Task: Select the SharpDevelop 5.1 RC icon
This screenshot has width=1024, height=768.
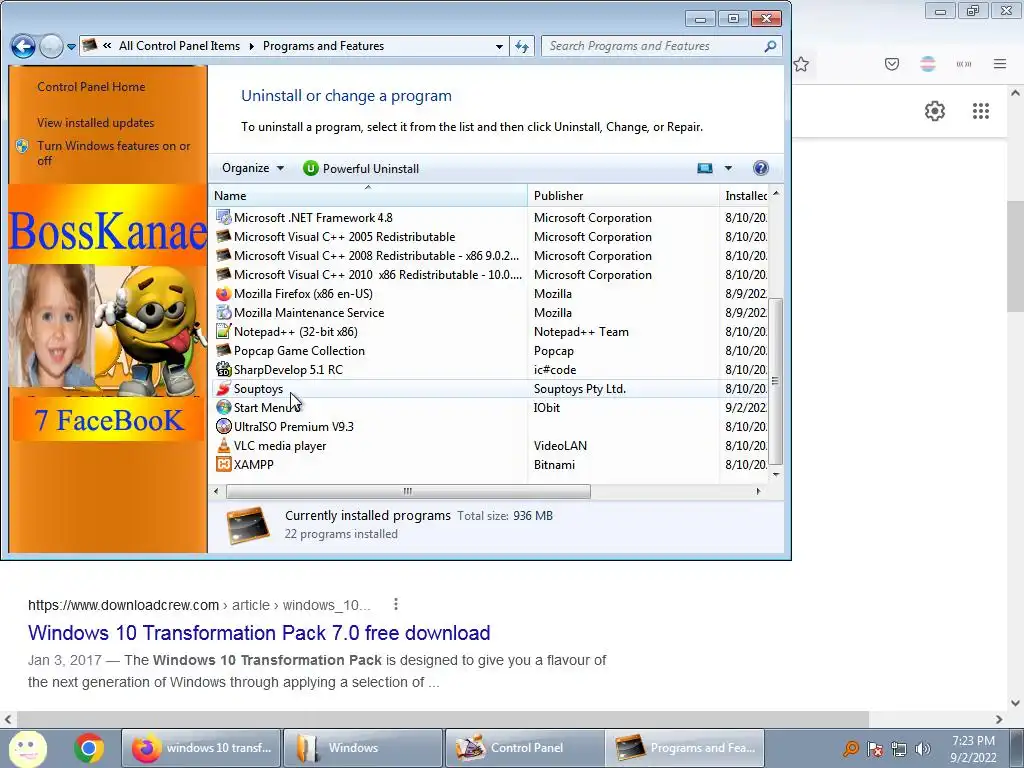Action: (x=223, y=370)
